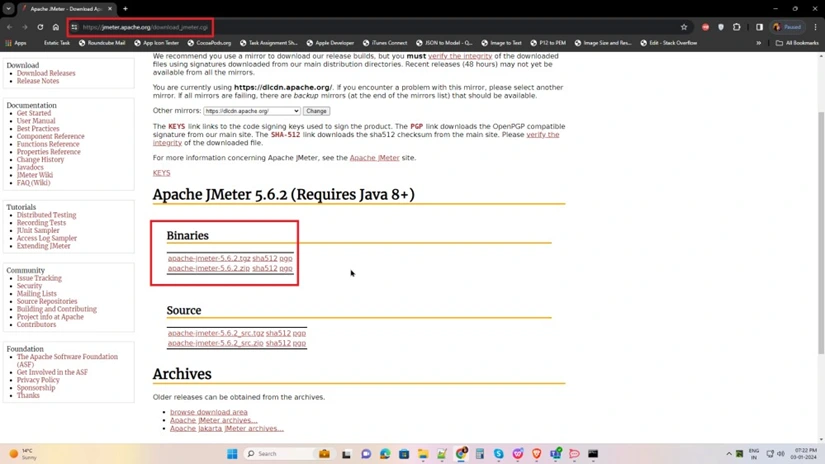This screenshot has height=464, width=825.
Task: Click the Change mirror button
Action: pyautogui.click(x=316, y=111)
